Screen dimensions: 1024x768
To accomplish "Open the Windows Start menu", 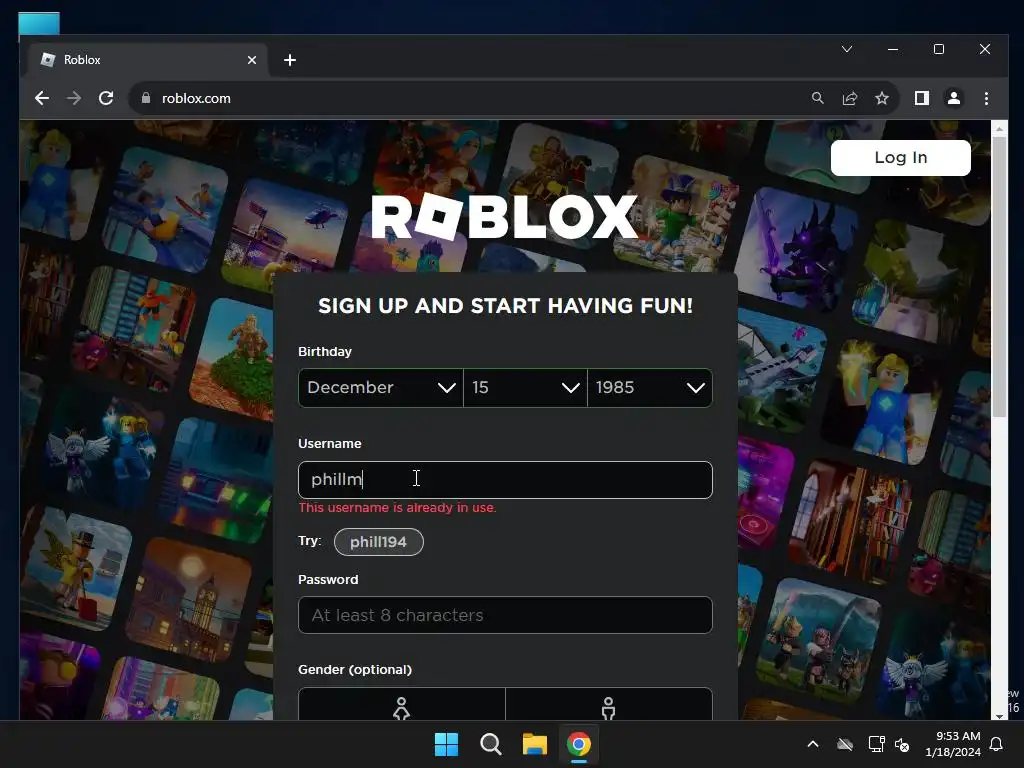I will (447, 744).
